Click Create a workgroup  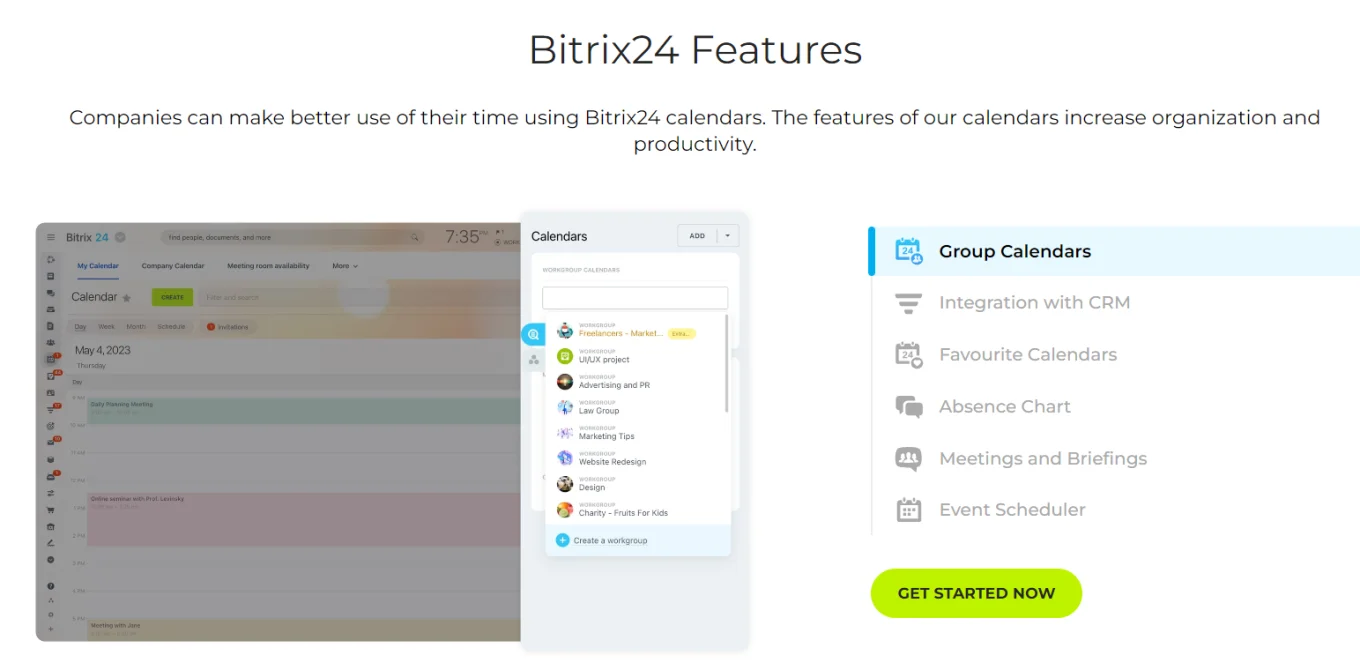[x=610, y=539]
